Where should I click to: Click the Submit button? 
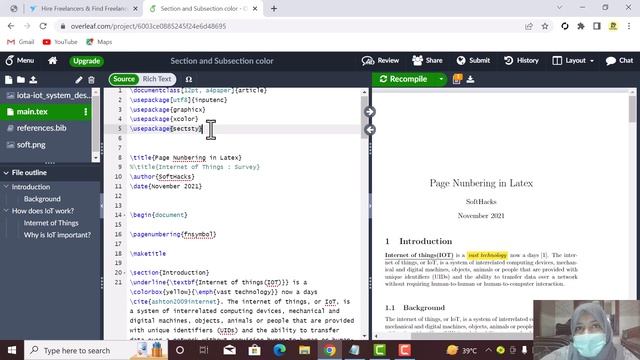coord(473,60)
